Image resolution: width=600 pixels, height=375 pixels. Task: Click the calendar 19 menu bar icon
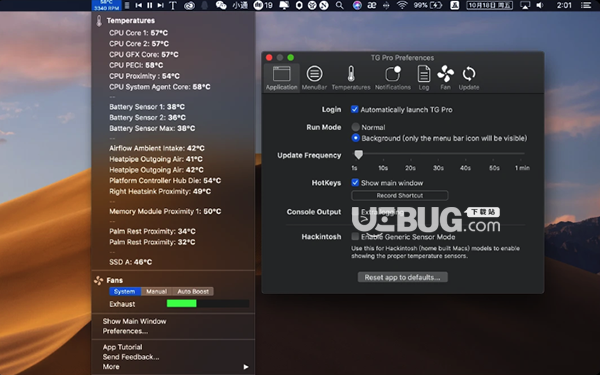[x=263, y=5]
